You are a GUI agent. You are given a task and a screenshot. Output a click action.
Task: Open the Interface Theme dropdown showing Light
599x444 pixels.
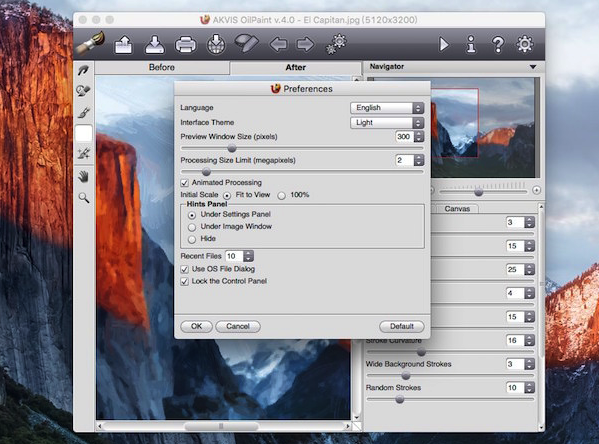(387, 123)
